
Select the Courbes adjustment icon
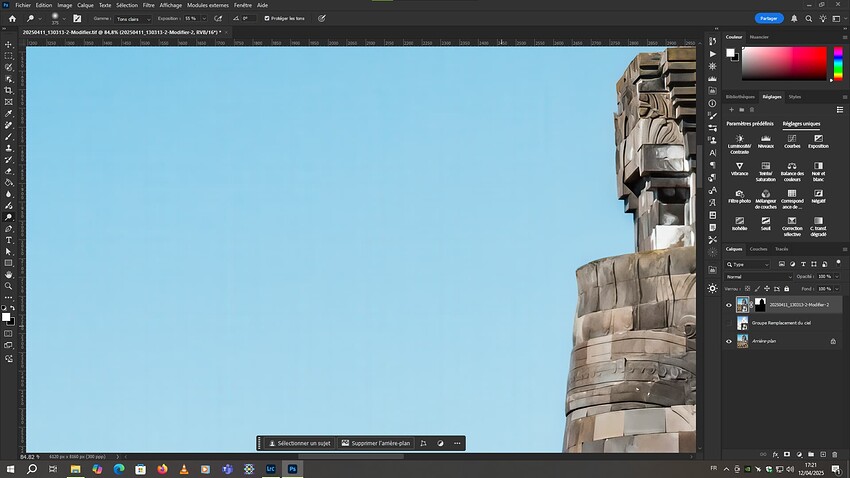pos(792,139)
